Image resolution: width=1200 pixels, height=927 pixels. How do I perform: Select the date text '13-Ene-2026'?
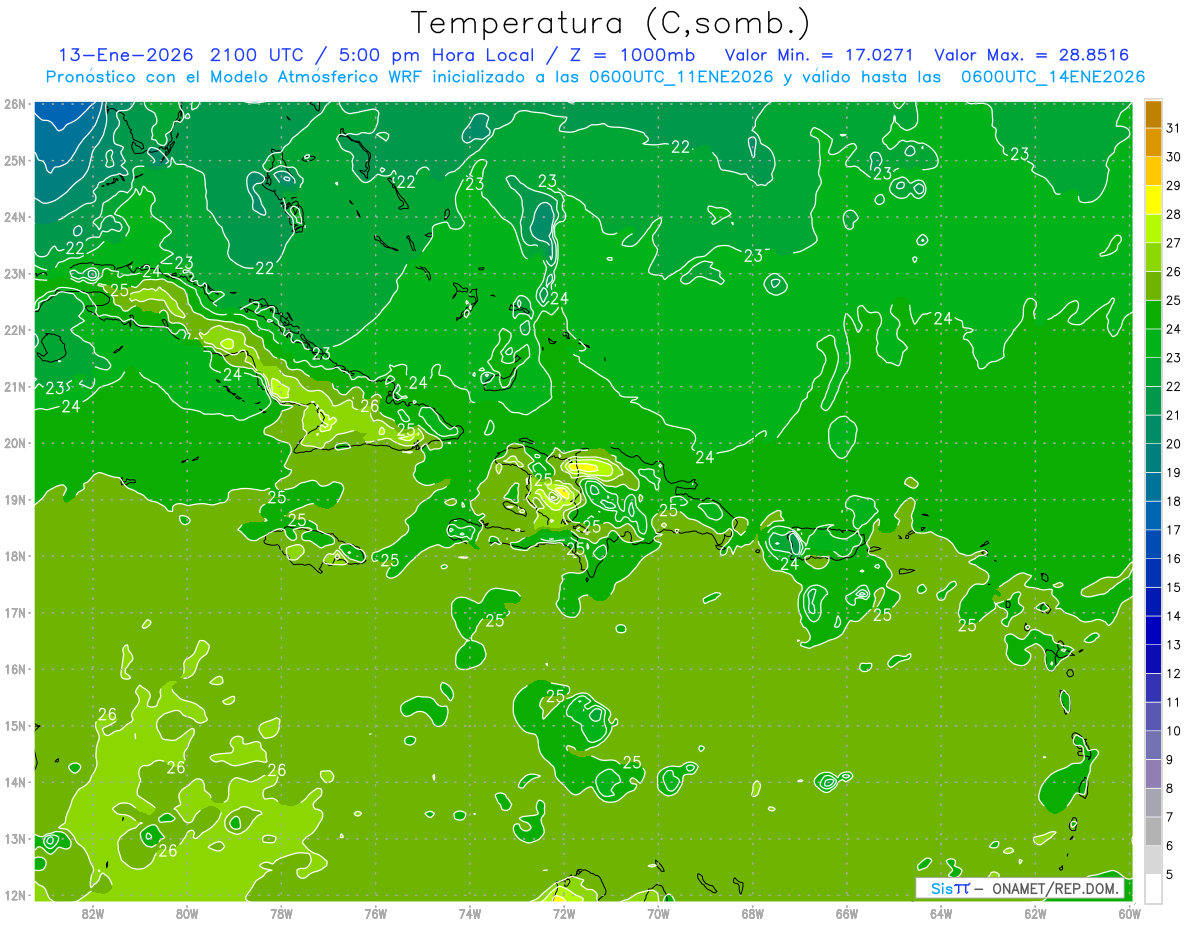[x=127, y=54]
